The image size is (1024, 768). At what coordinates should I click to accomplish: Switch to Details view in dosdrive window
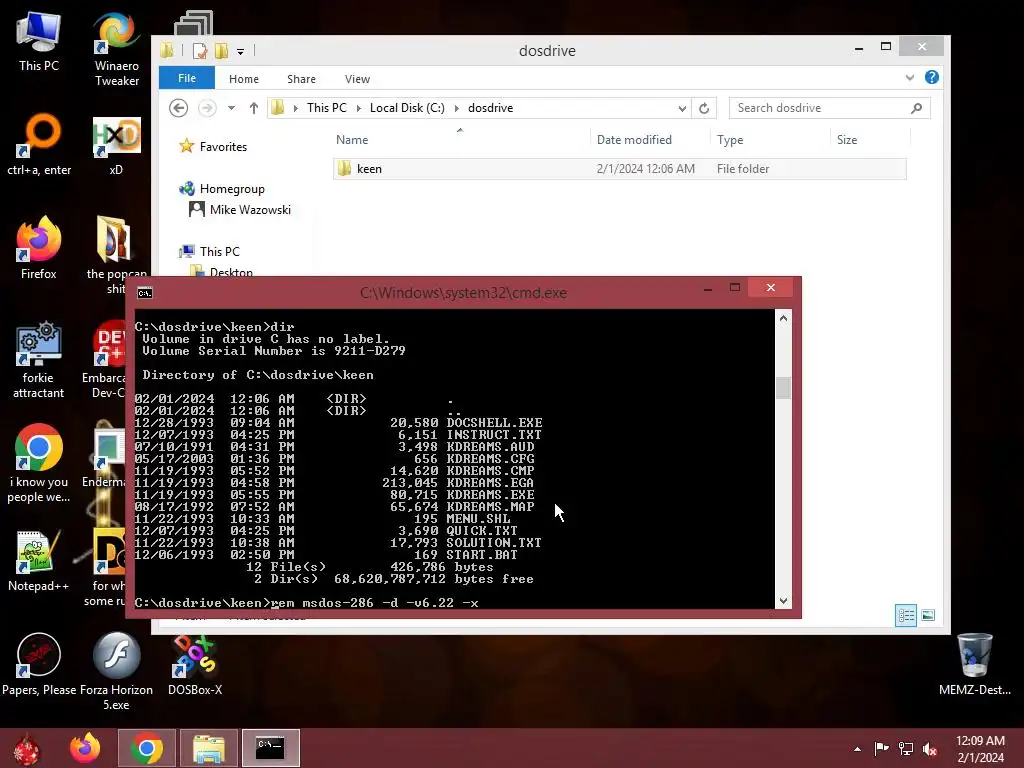pos(906,615)
